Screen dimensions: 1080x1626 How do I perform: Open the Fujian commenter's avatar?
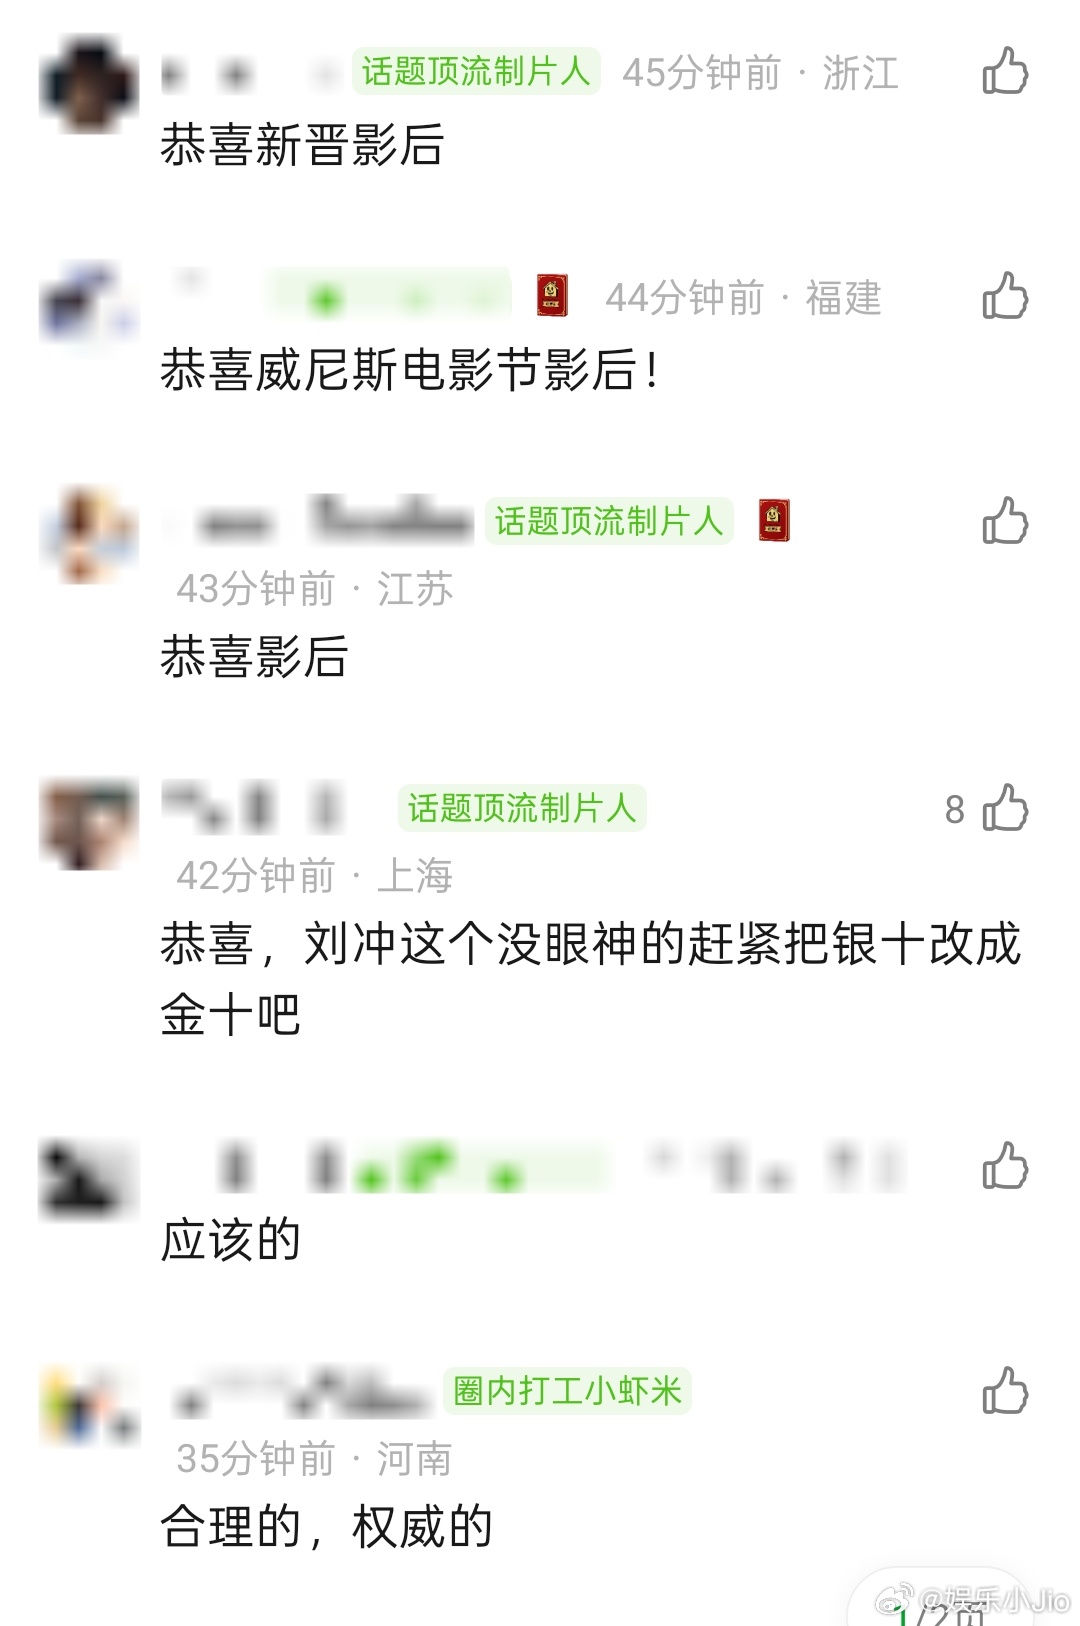point(89,306)
